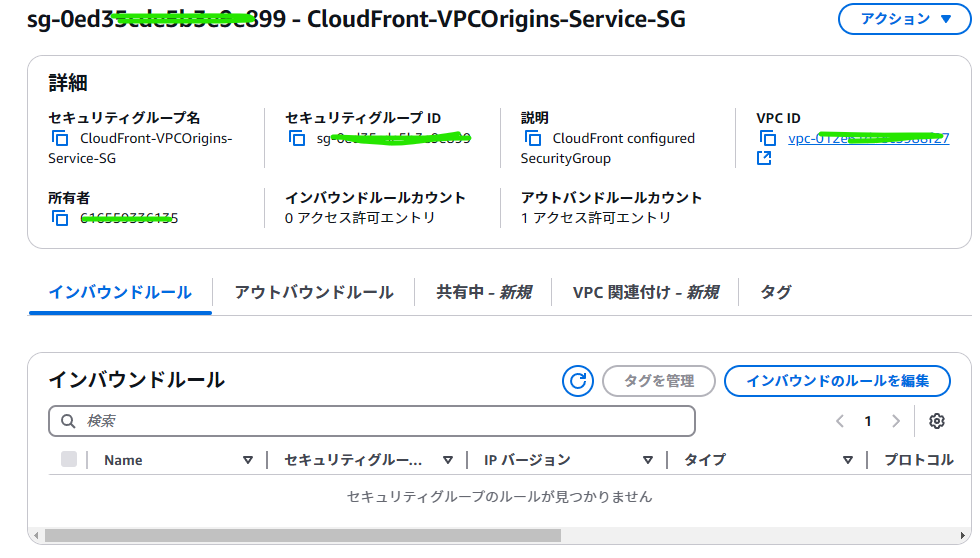Sort by セキュリティグルー... column
980x558 pixels.
(448, 460)
